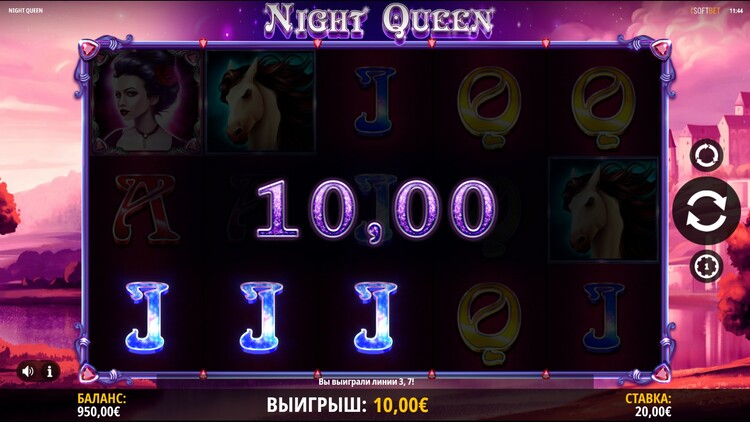Click the ВЫИГРЫШ 10,00€ win display
The height and width of the screenshot is (422, 750).
point(347,405)
